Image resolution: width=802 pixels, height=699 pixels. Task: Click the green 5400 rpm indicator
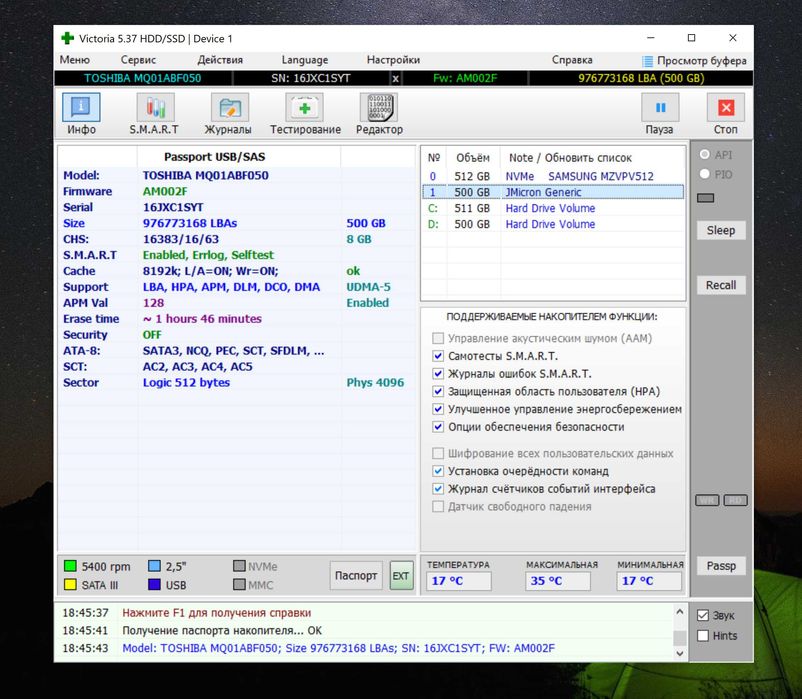tap(70, 566)
